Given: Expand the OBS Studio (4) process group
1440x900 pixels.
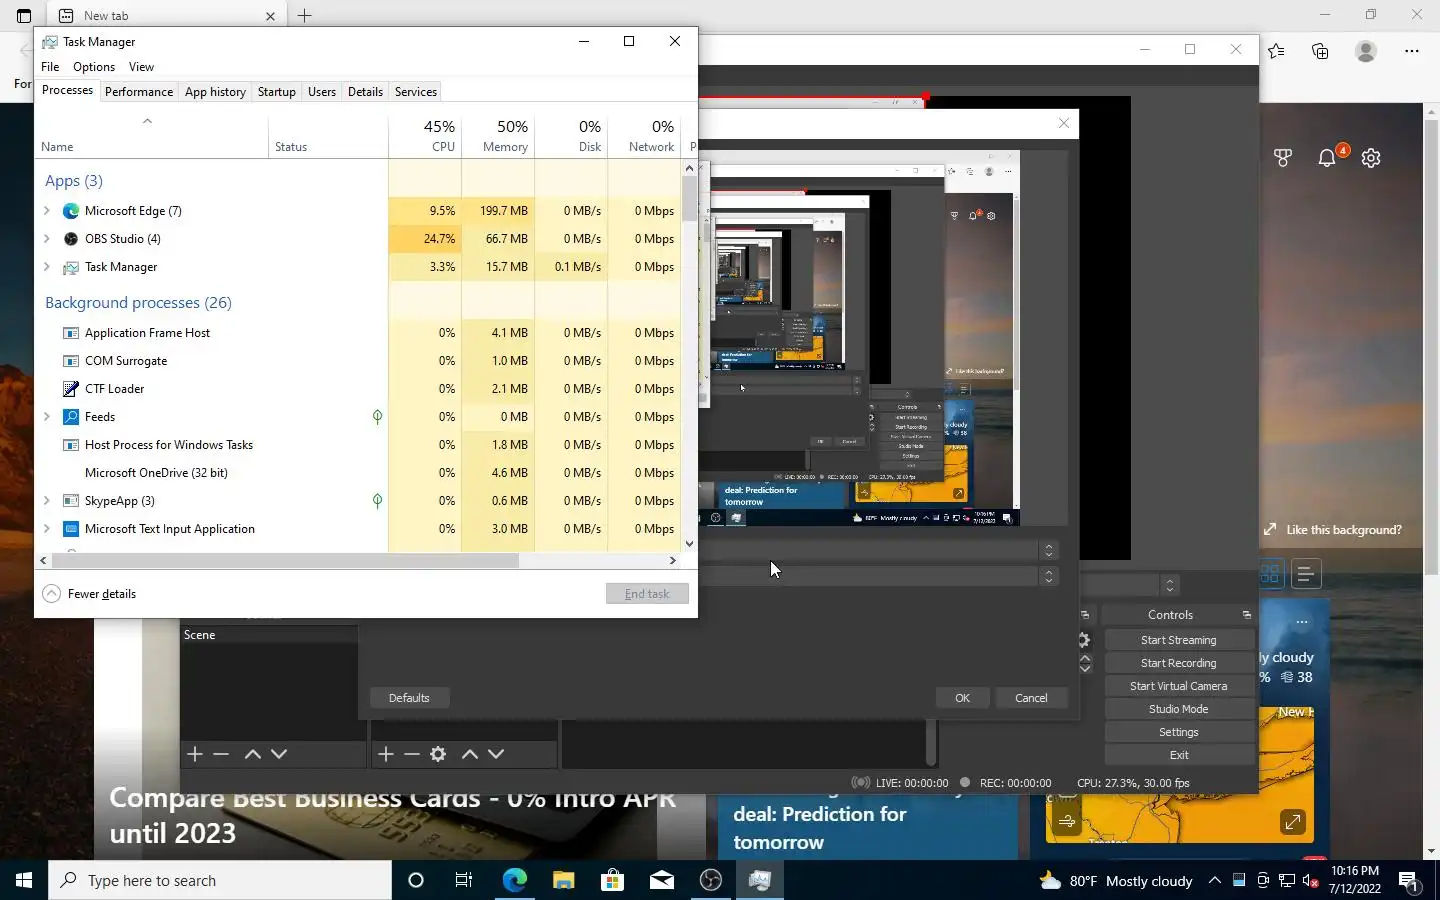Looking at the screenshot, I should click(x=47, y=239).
